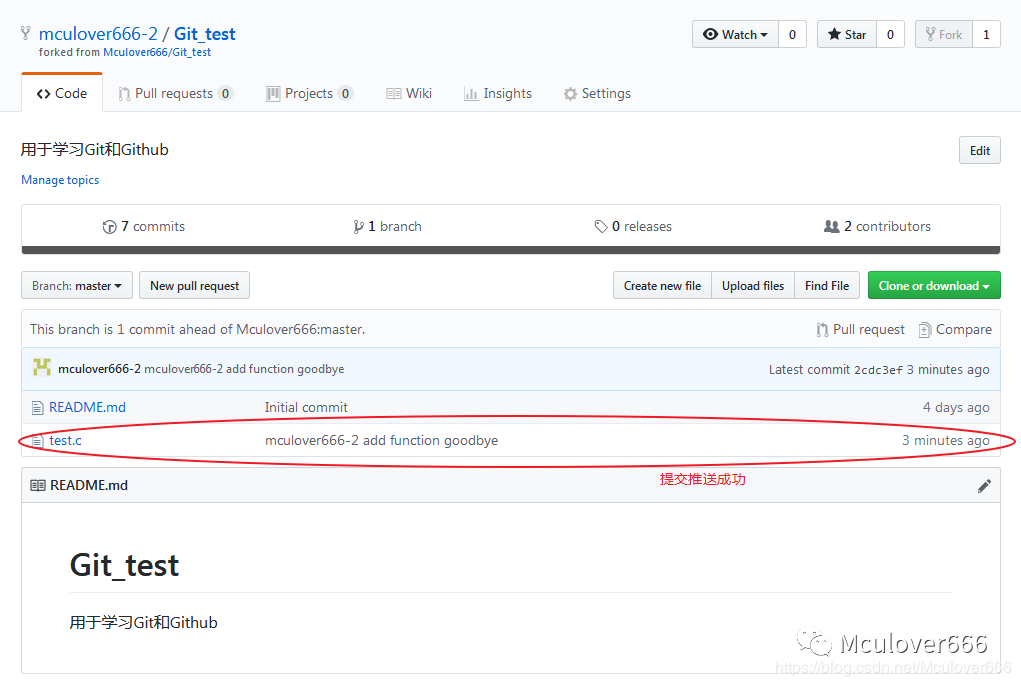Click the pencil icon to edit README
The width and height of the screenshot is (1021, 686).
(x=984, y=486)
